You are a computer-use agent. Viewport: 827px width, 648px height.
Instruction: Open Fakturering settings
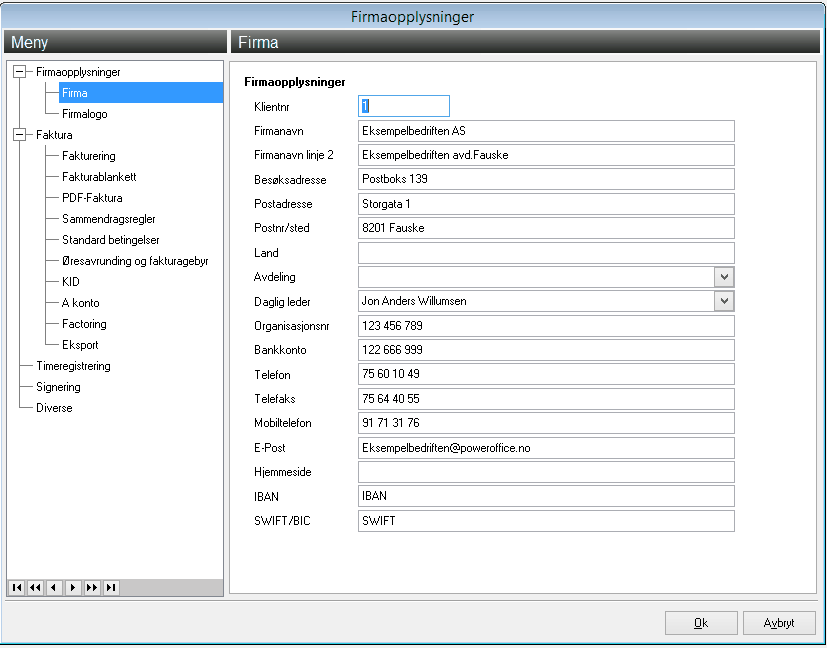(89, 156)
